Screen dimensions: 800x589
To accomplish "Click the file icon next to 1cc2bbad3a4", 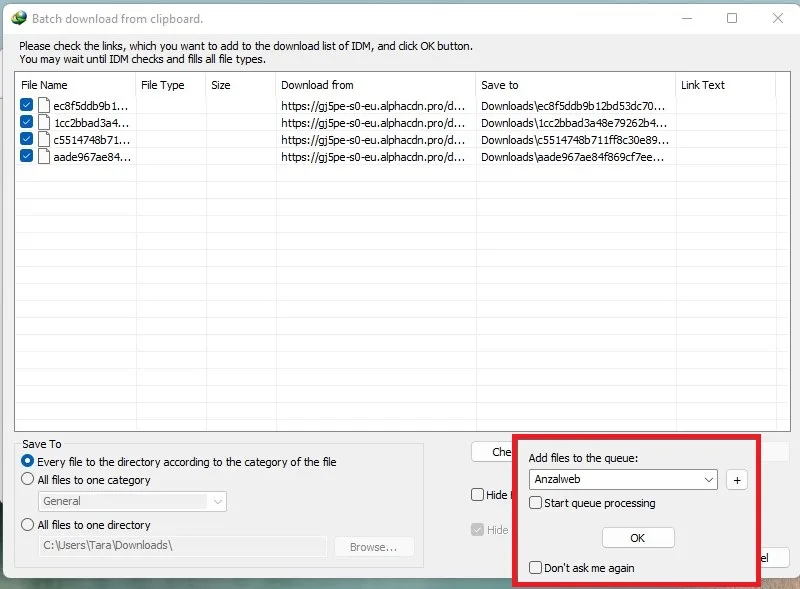I will point(44,122).
